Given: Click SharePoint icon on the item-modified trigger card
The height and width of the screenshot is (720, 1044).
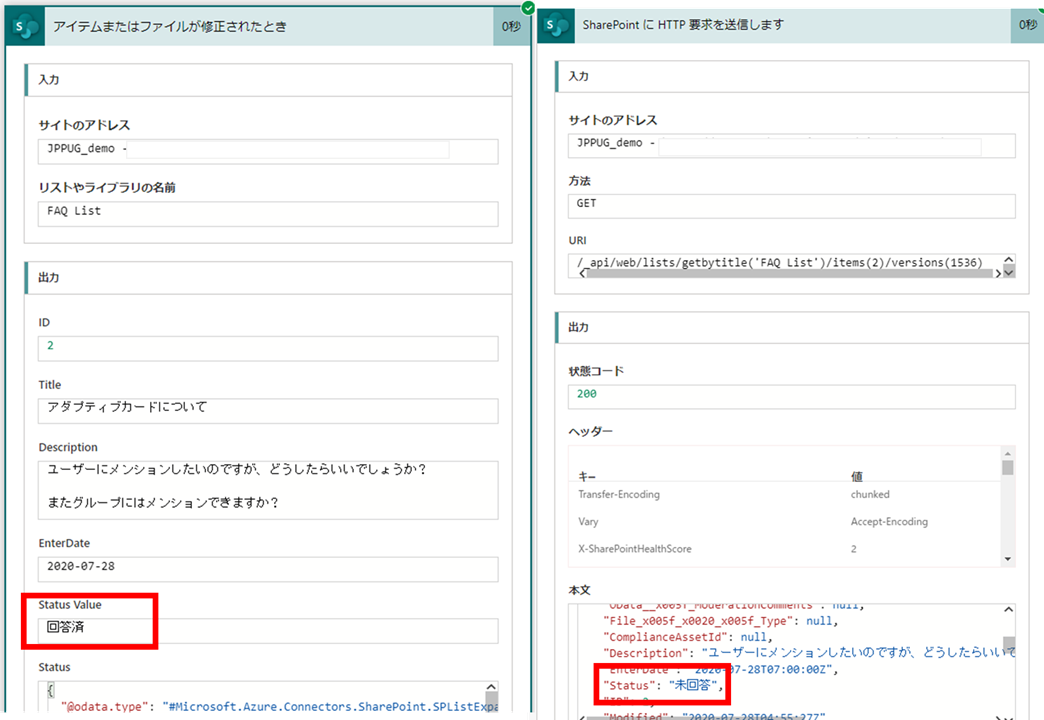Looking at the screenshot, I should click(x=25, y=27).
